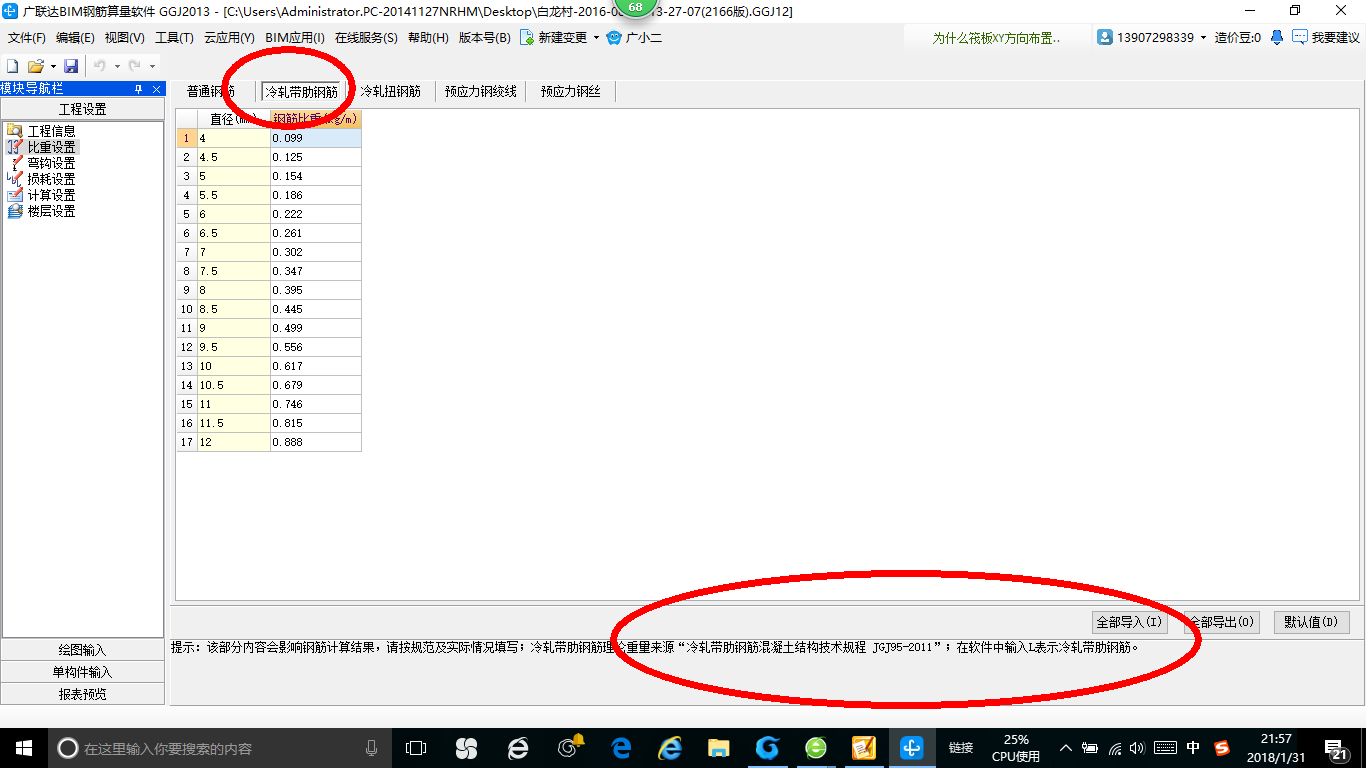Open the notification bell icon

[x=1277, y=37]
